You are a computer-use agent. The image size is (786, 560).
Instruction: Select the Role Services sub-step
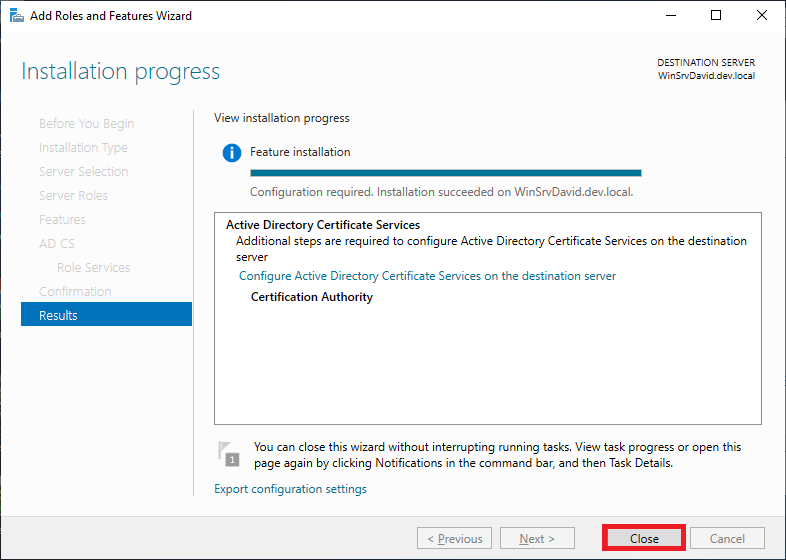coord(93,268)
